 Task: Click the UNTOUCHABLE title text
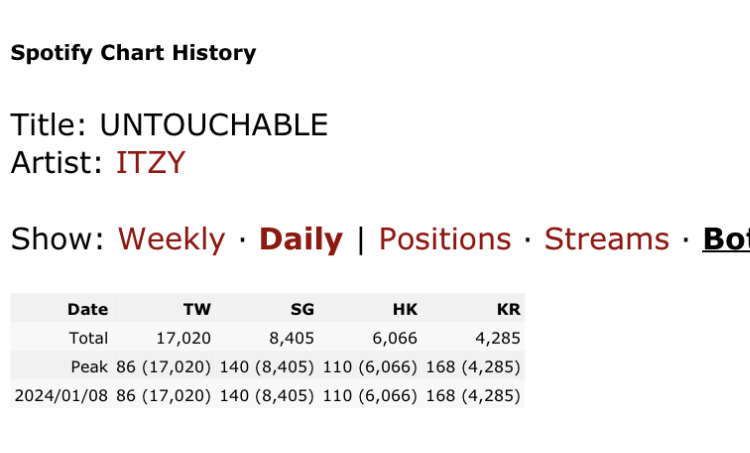pos(213,125)
